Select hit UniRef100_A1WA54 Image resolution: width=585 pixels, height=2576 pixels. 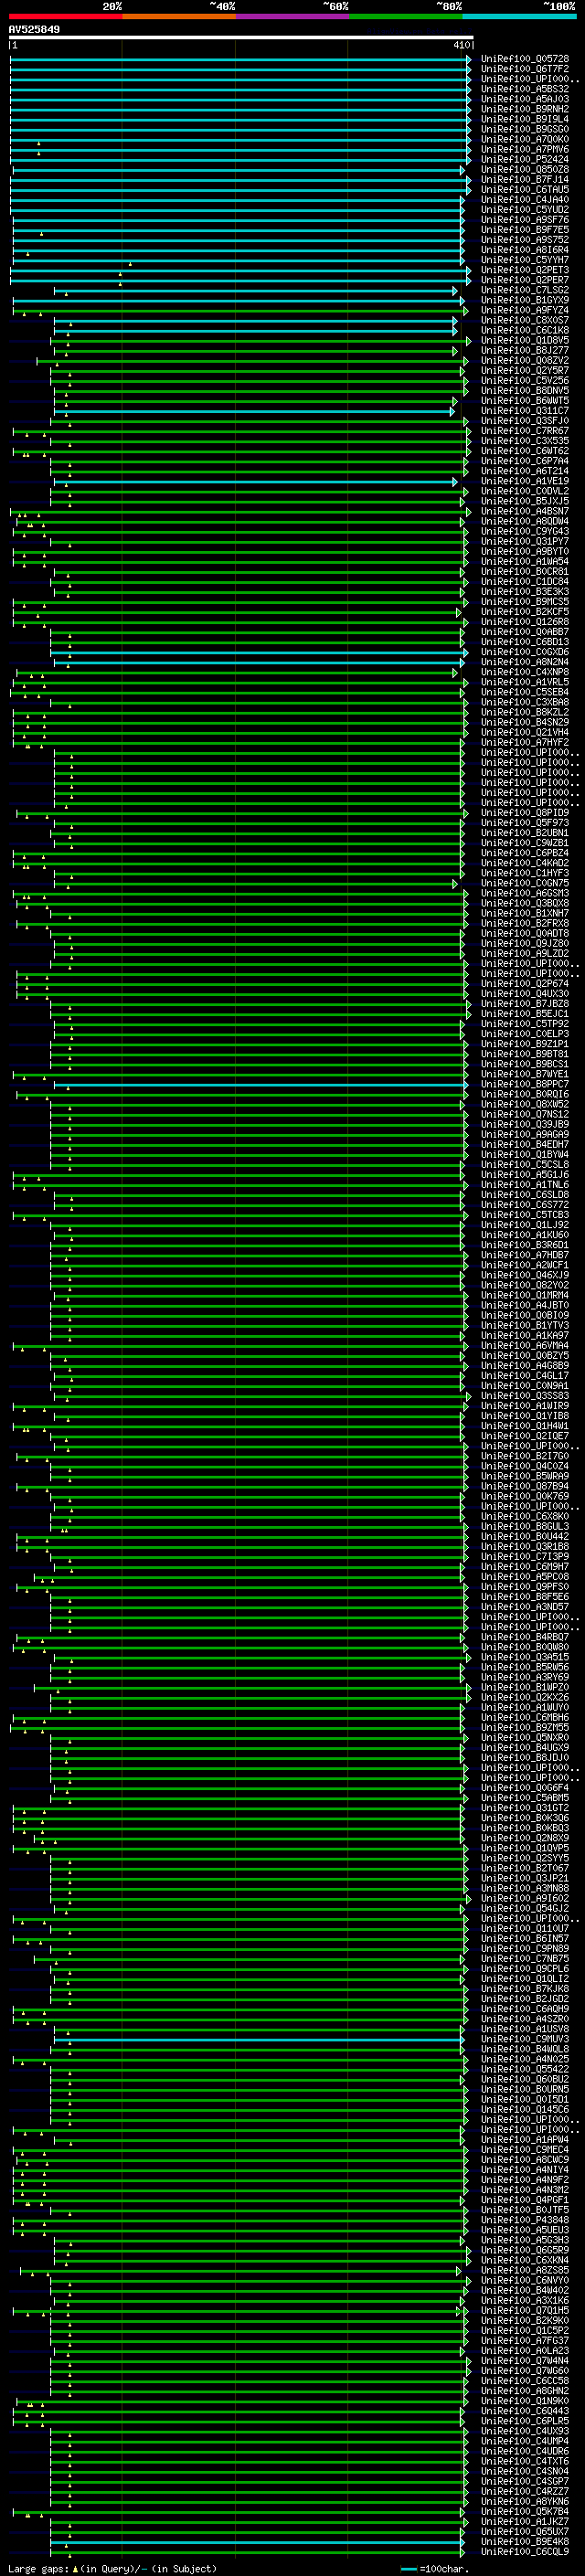524,561
